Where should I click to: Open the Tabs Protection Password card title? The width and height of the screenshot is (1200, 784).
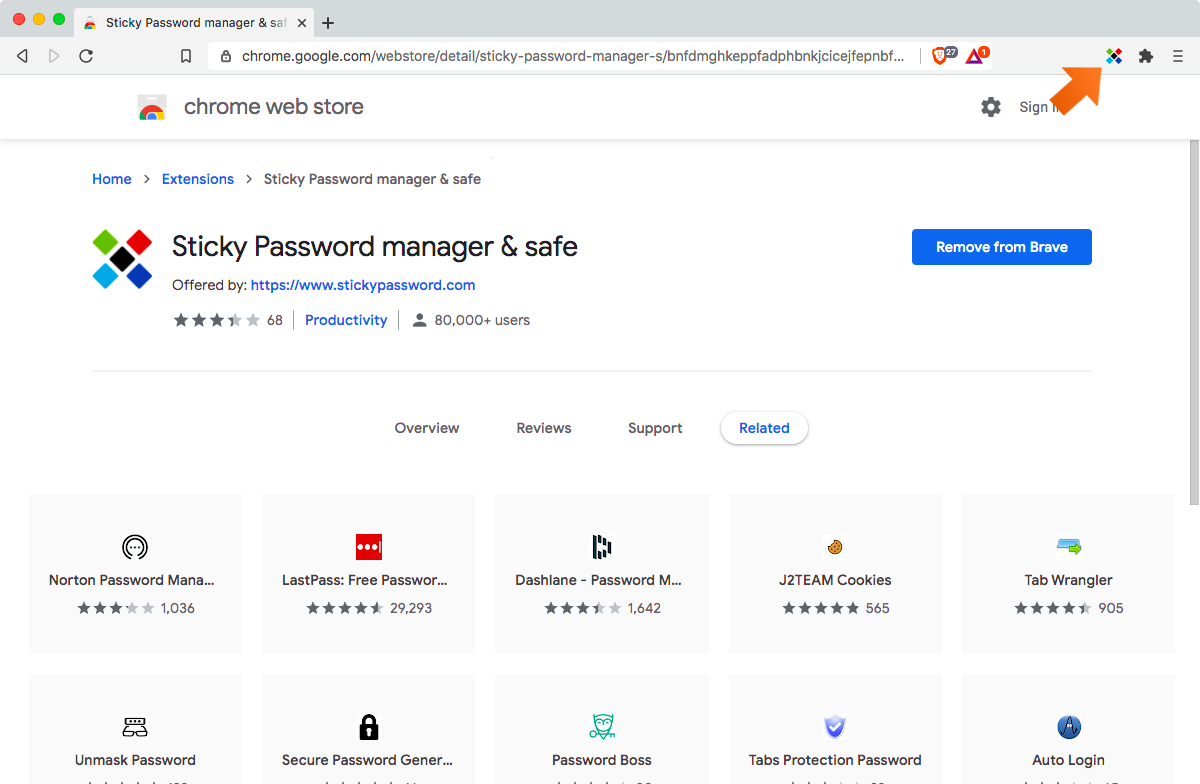tap(835, 760)
